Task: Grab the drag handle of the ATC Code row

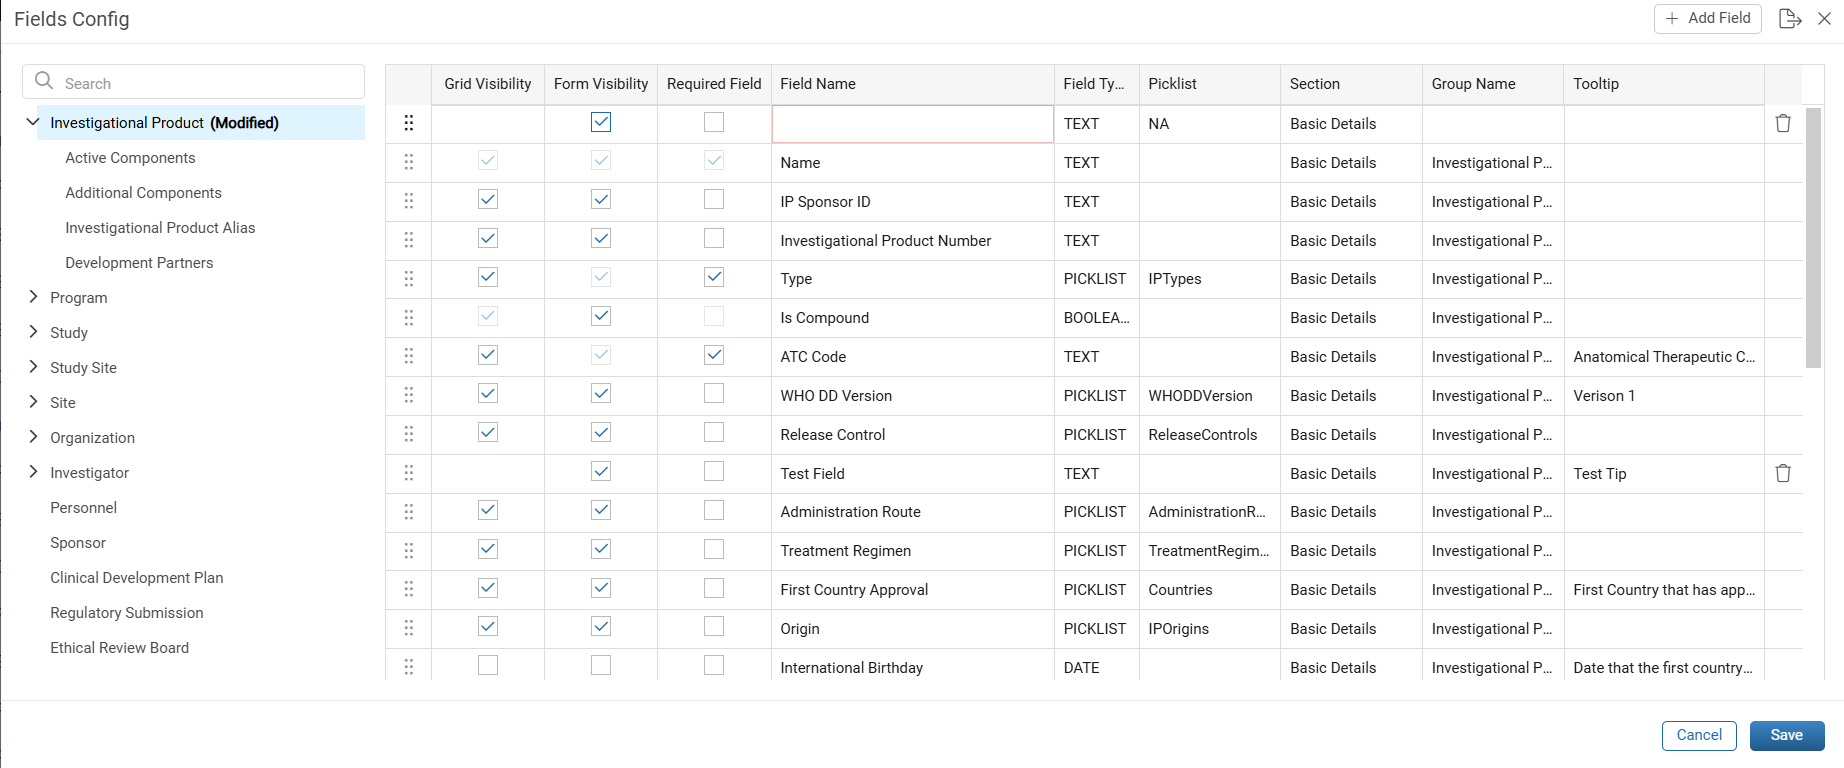Action: (x=408, y=356)
